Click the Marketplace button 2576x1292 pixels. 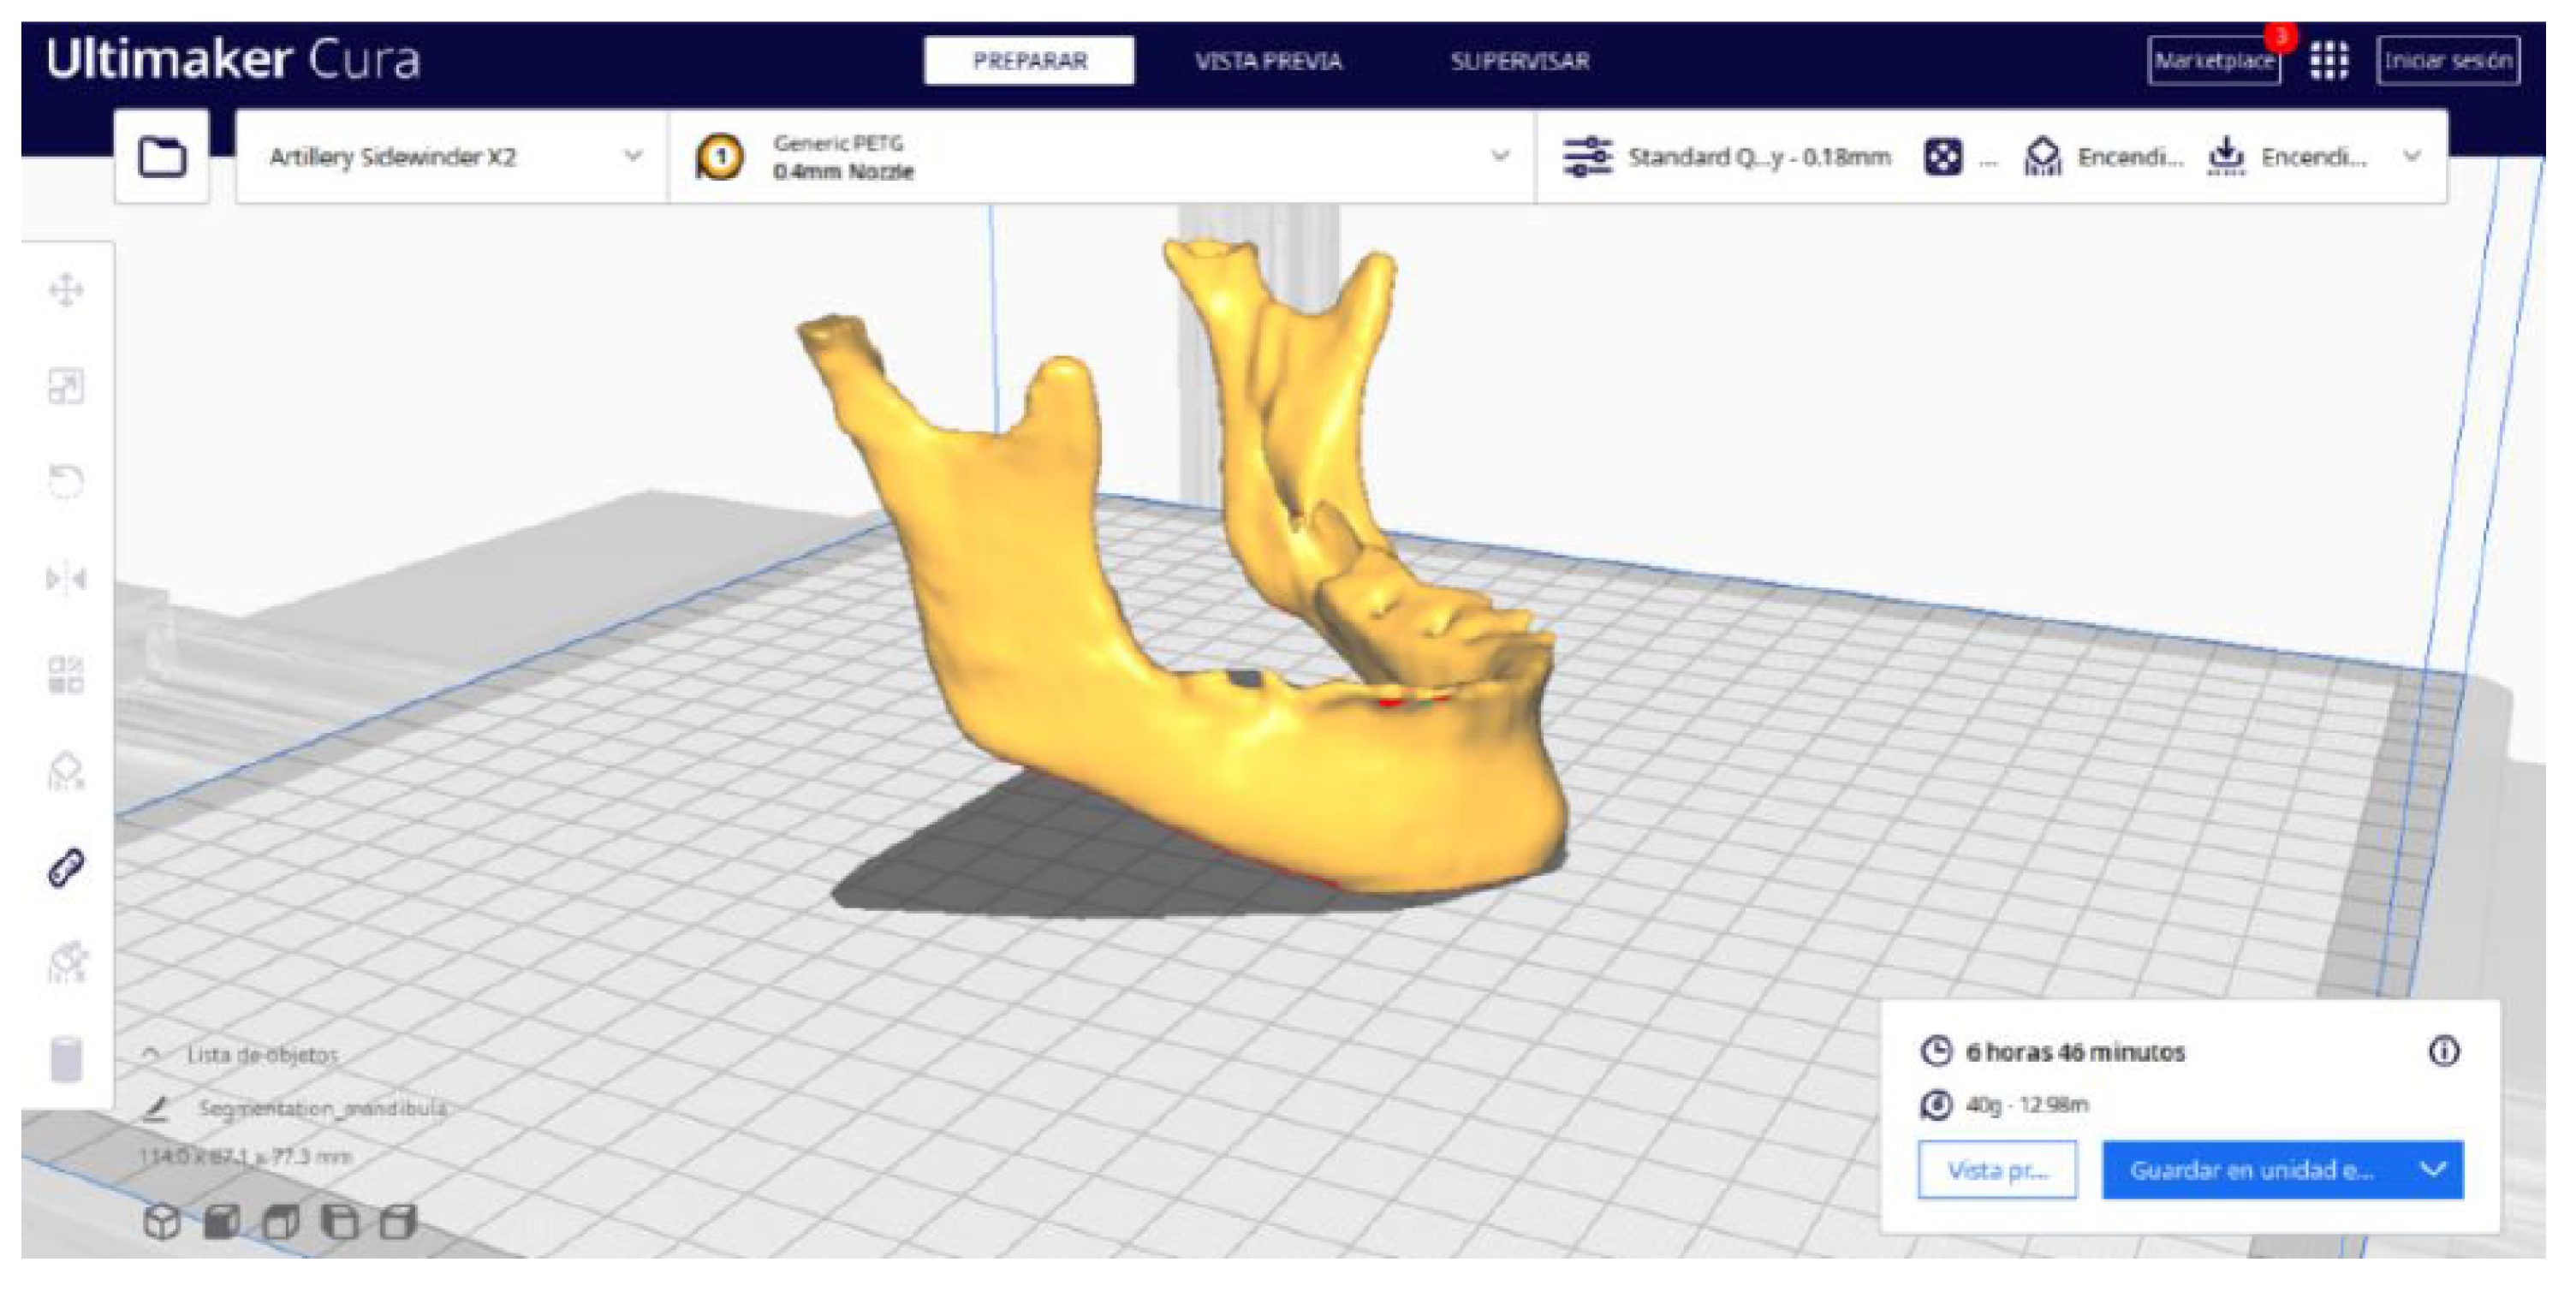pyautogui.click(x=2213, y=61)
